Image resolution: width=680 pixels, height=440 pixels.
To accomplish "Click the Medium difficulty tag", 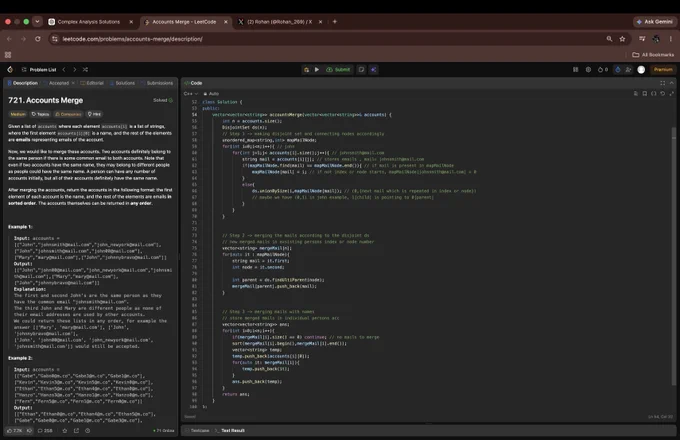I will tap(18, 114).
